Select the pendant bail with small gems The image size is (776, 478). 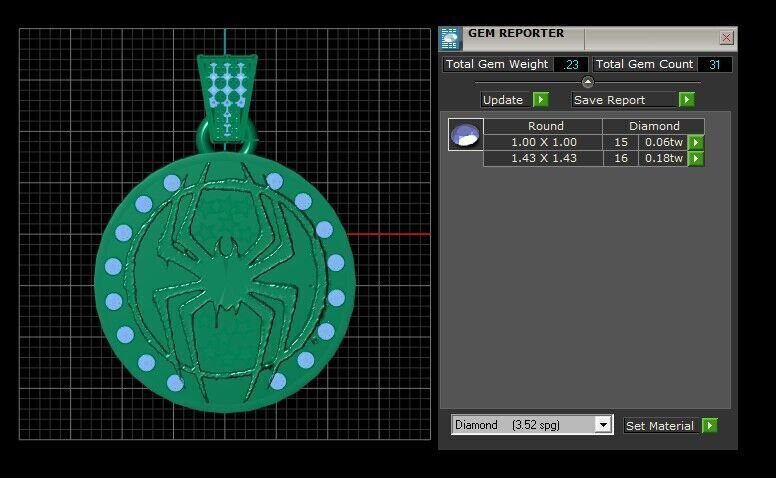click(227, 98)
